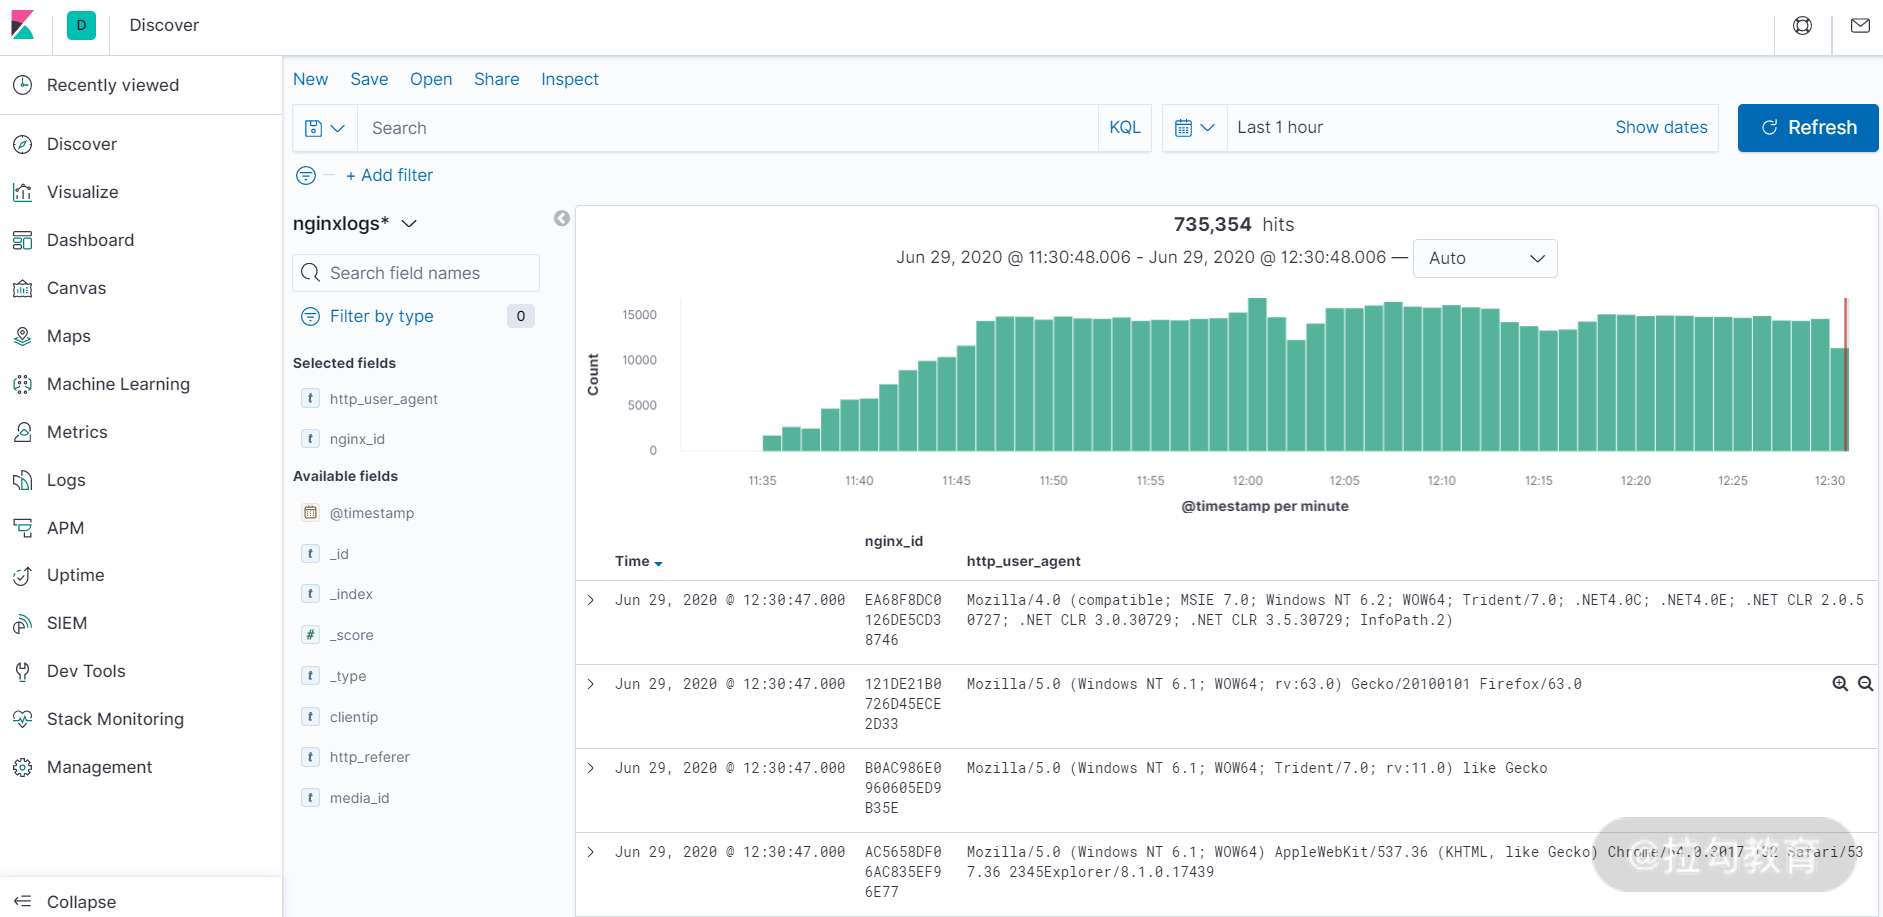This screenshot has width=1883, height=917.
Task: Click the Management gear icon
Action: tap(23, 767)
